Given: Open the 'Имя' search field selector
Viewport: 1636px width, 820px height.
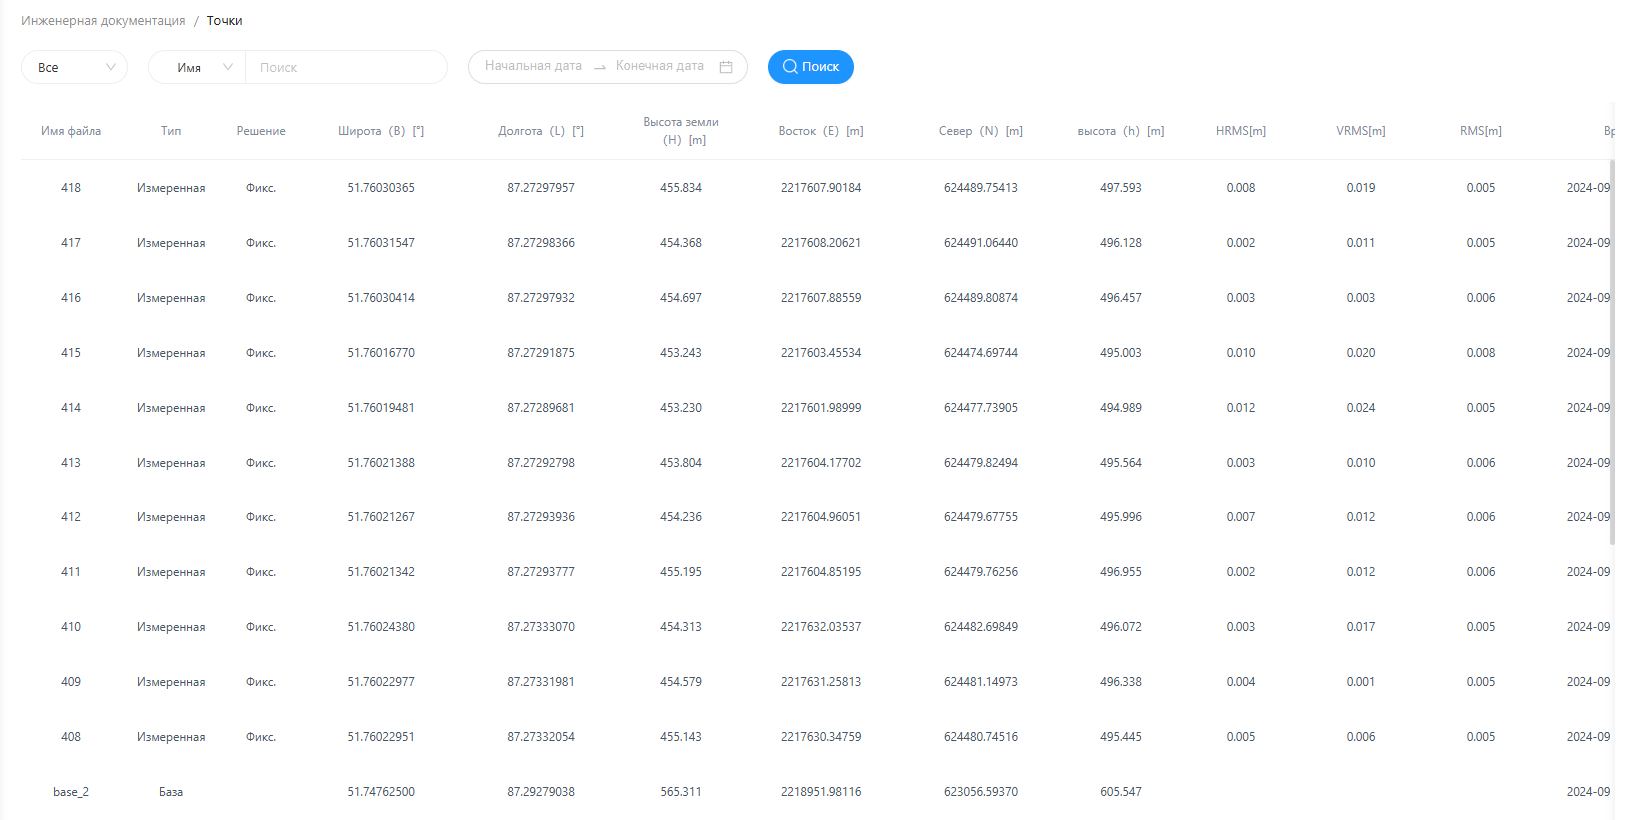Looking at the screenshot, I should (x=197, y=67).
